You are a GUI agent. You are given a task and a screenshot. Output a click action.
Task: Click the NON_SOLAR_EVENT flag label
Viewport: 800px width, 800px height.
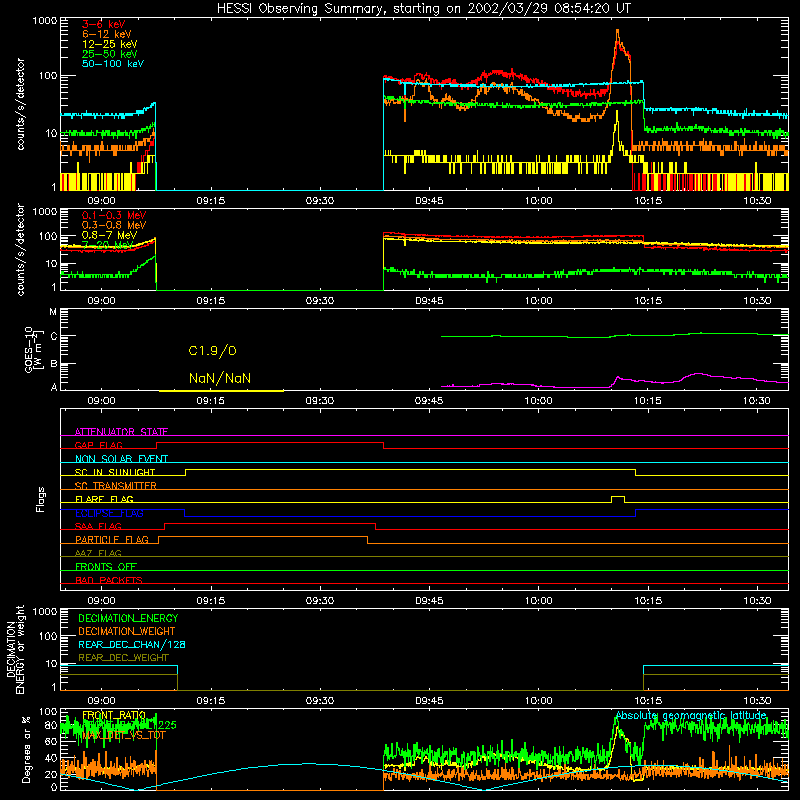click(x=121, y=459)
